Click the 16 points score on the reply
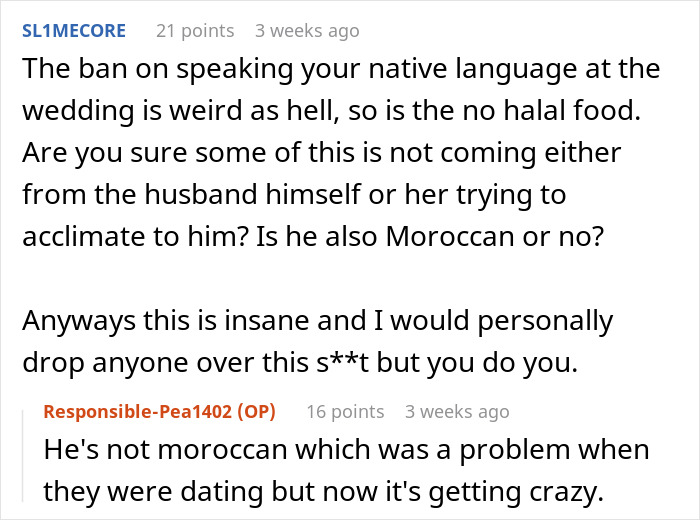 point(345,412)
